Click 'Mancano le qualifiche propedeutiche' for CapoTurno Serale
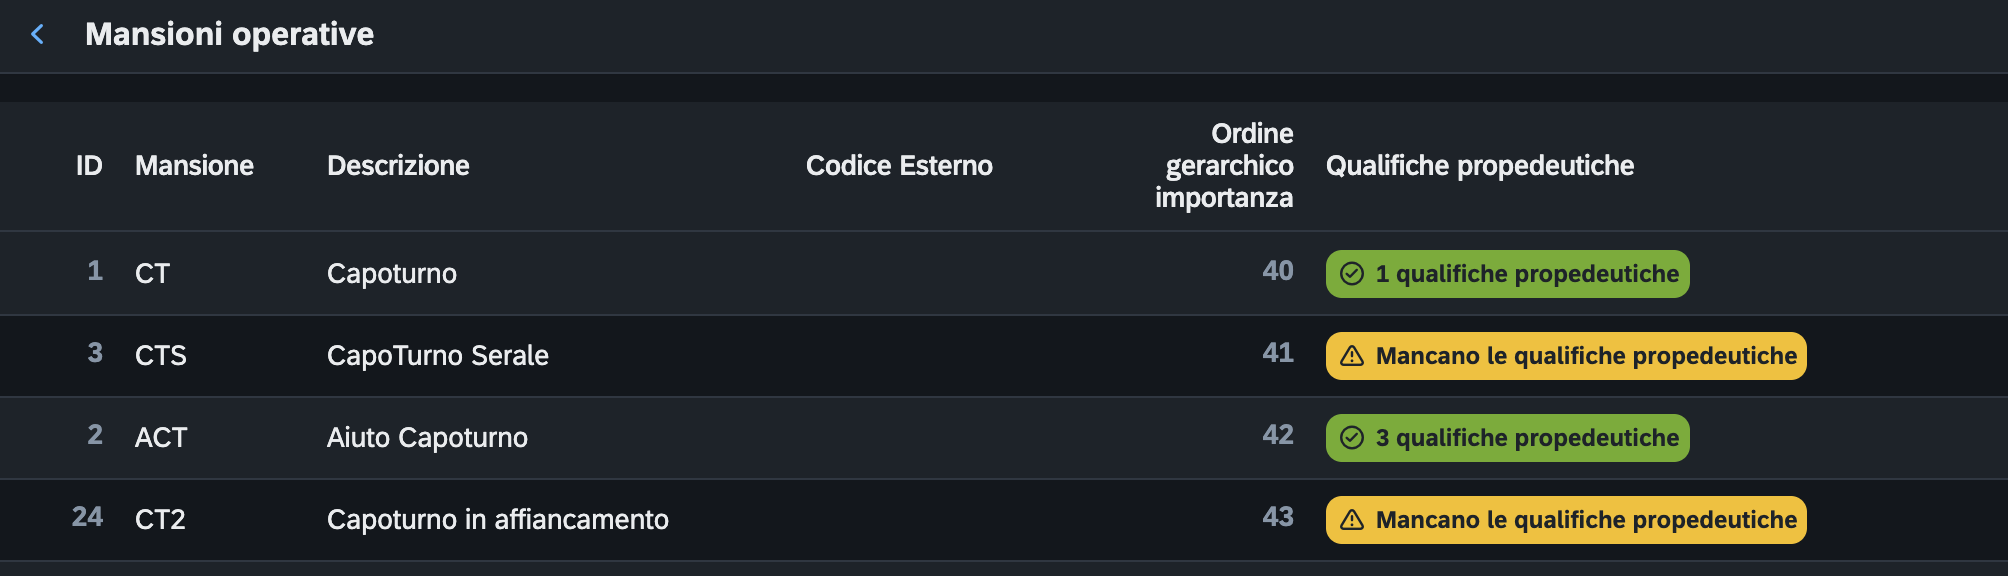 pos(1566,356)
